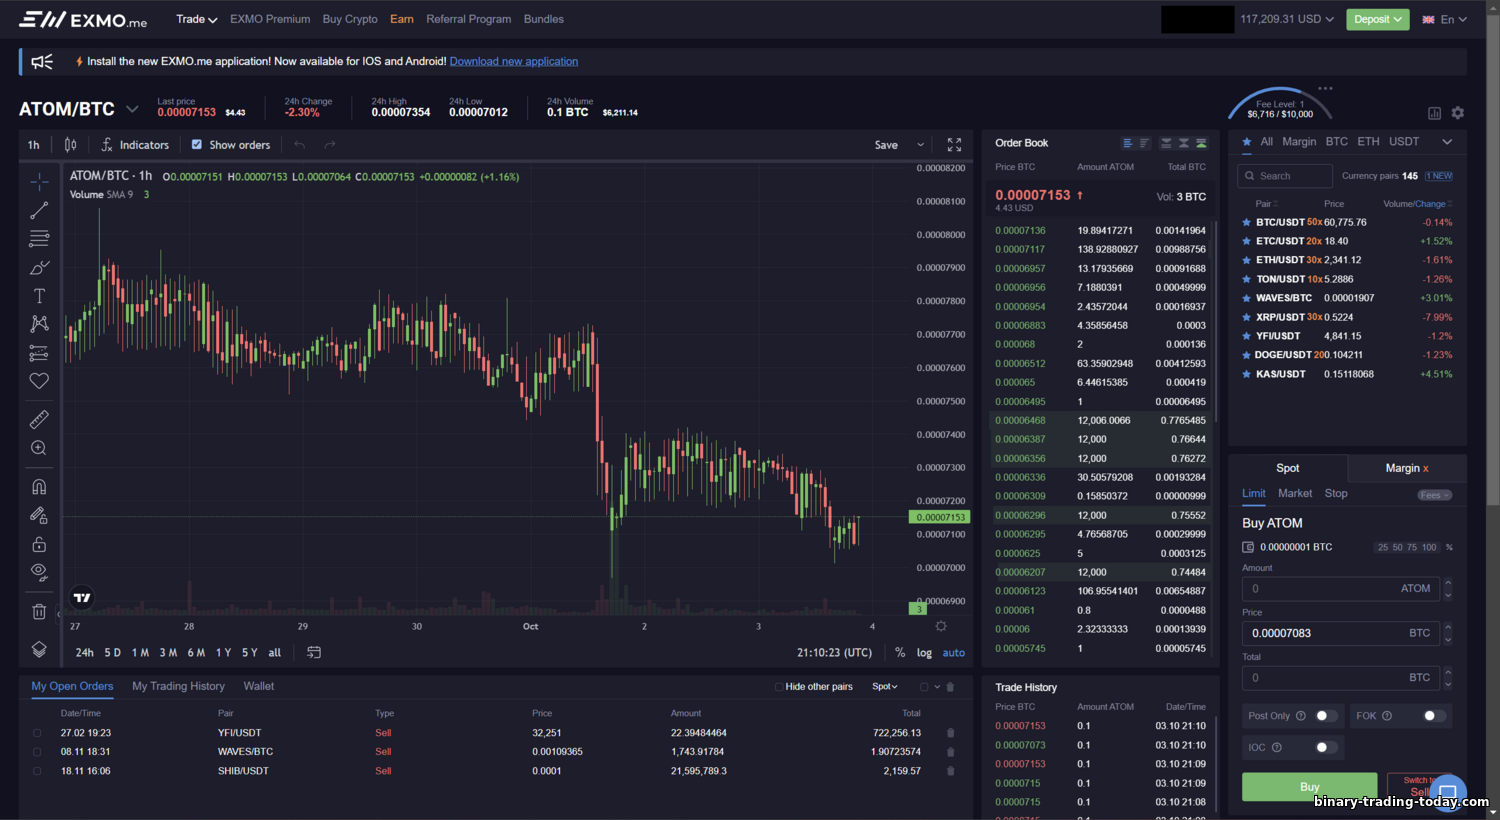Screen dimensions: 1500x820
Task: Select the ruler measure tool
Action: pyautogui.click(x=39, y=419)
